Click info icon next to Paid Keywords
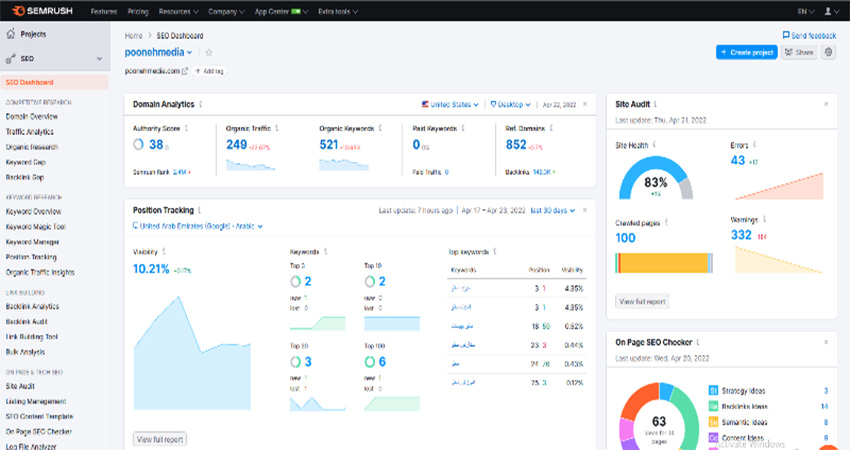850x450 pixels. pyautogui.click(x=462, y=128)
